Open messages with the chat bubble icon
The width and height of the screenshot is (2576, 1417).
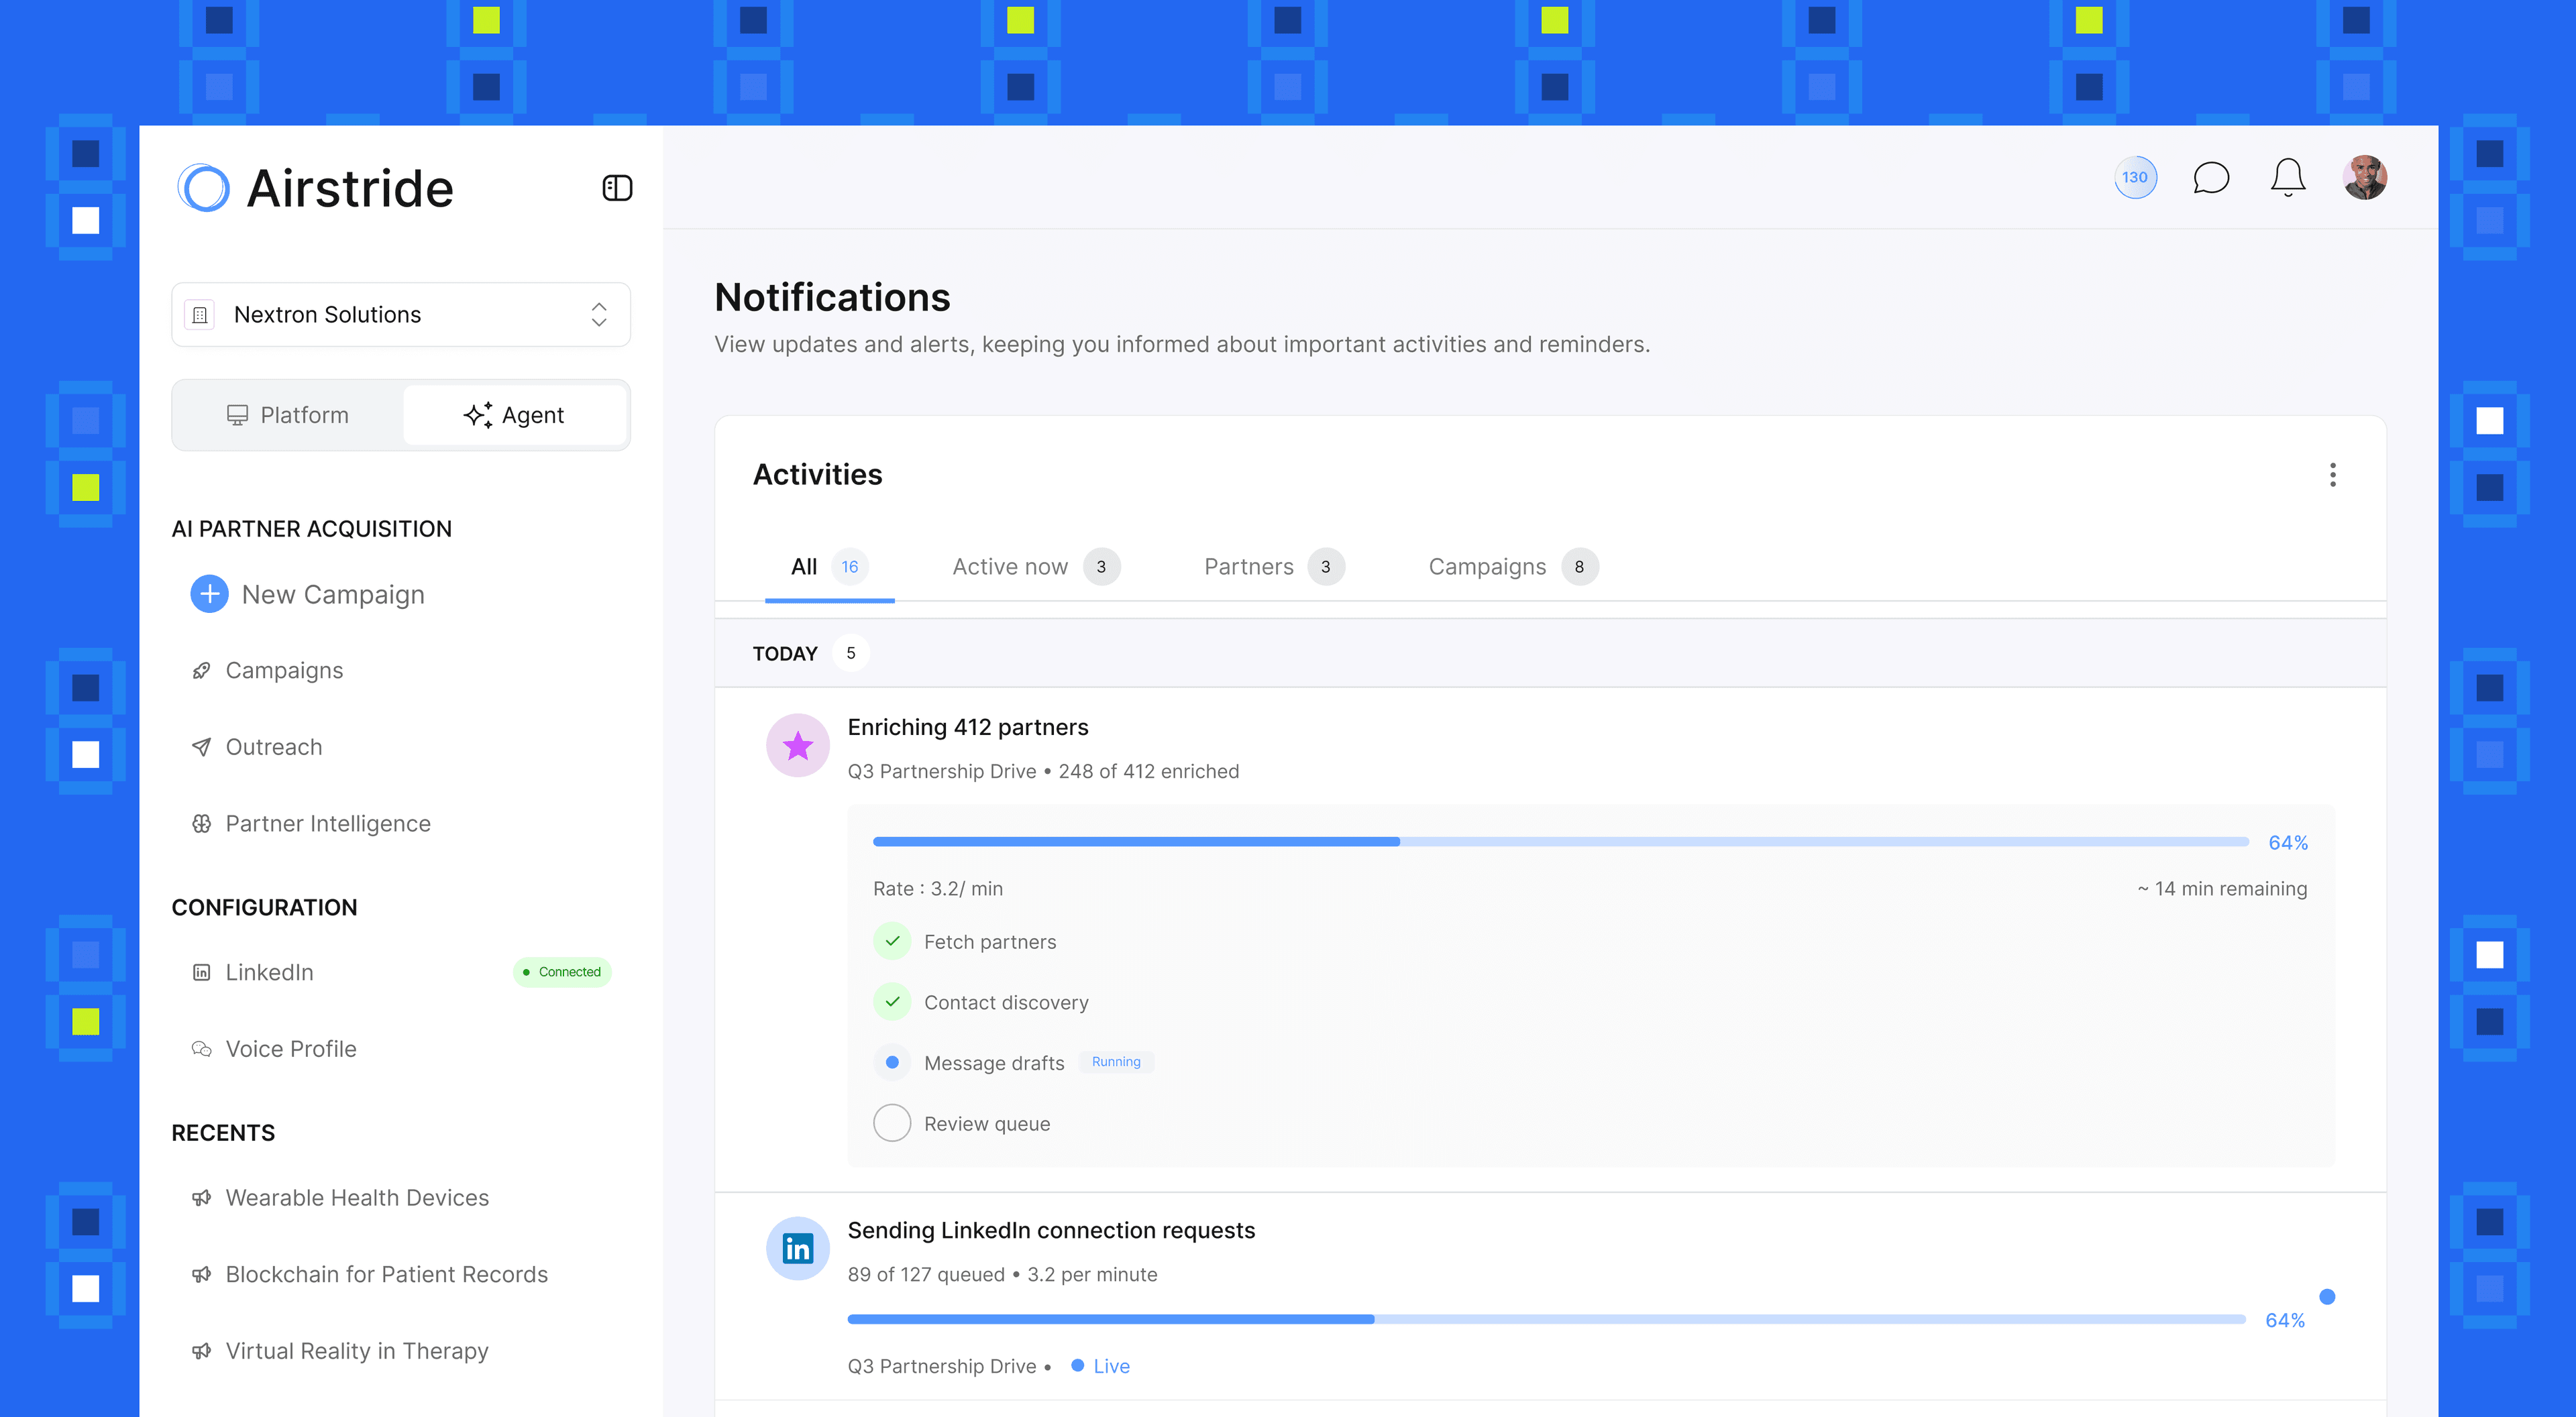[x=2211, y=178]
